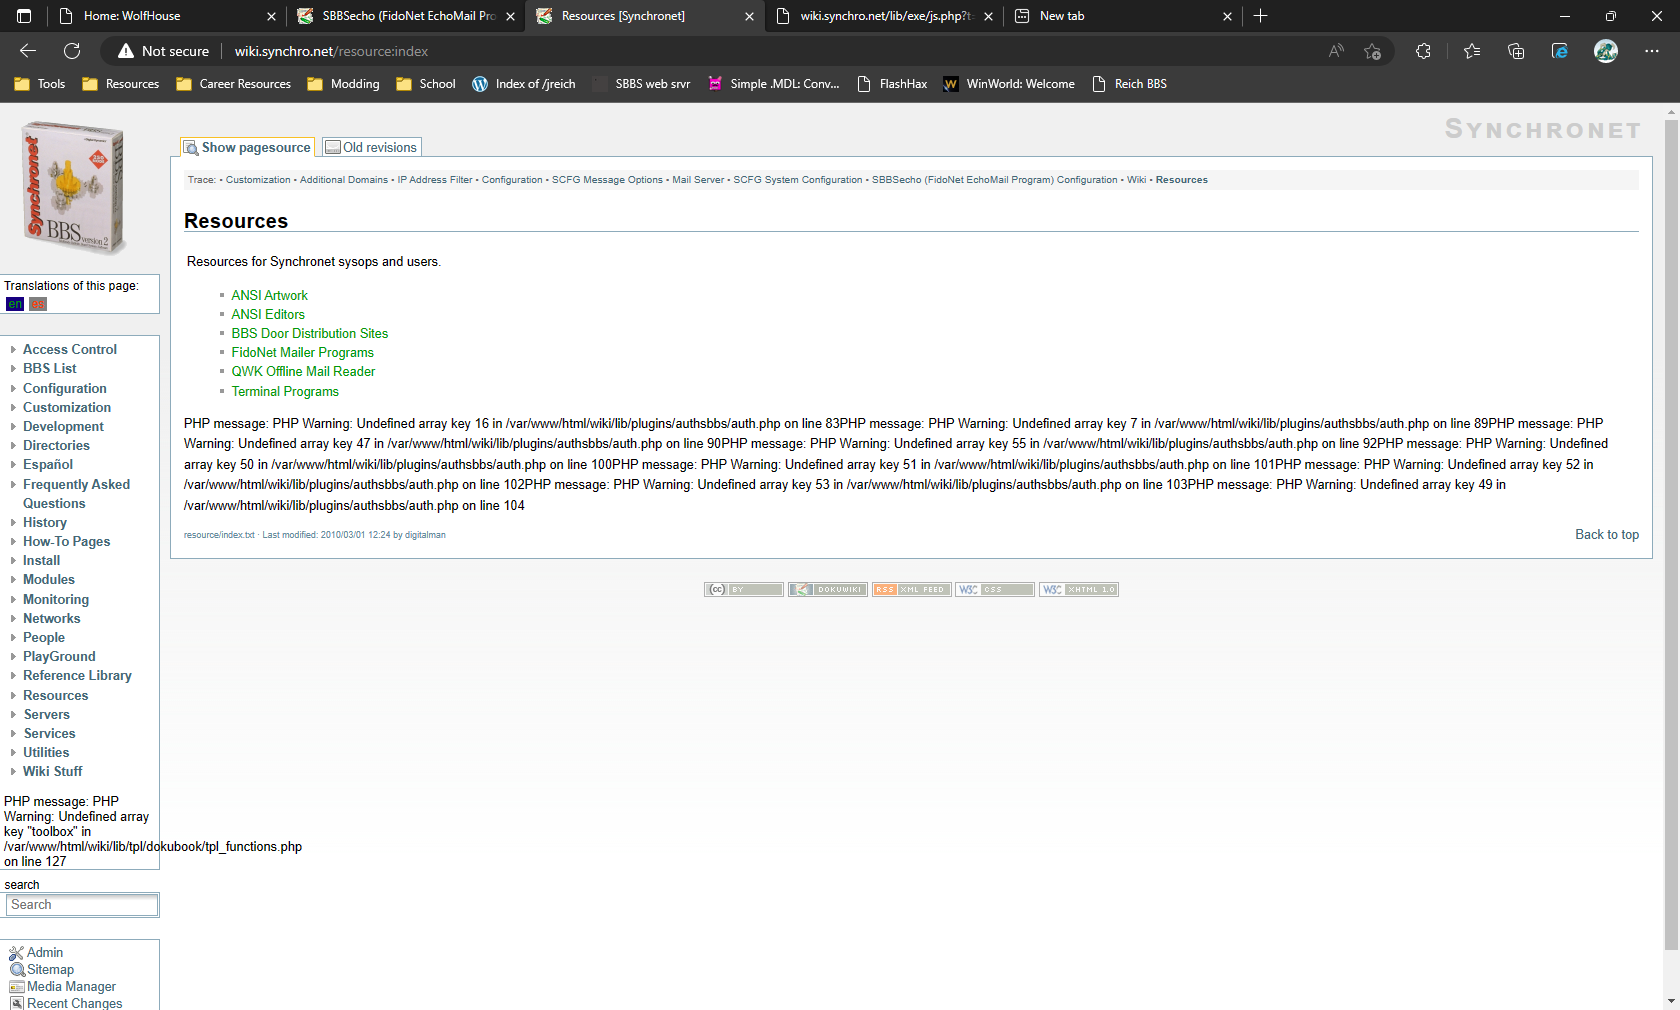The image size is (1680, 1010).
Task: Click the W3C XHTML 1.0 badge
Action: tap(1079, 590)
